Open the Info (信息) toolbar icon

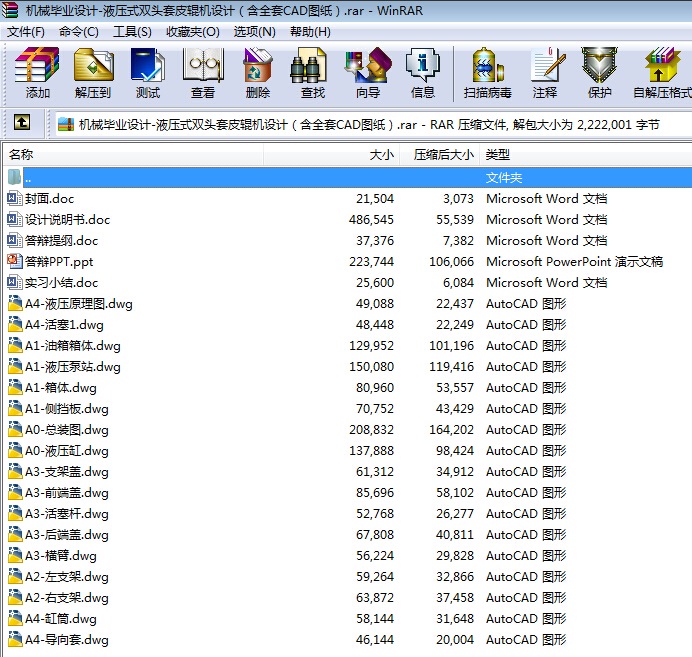[422, 65]
